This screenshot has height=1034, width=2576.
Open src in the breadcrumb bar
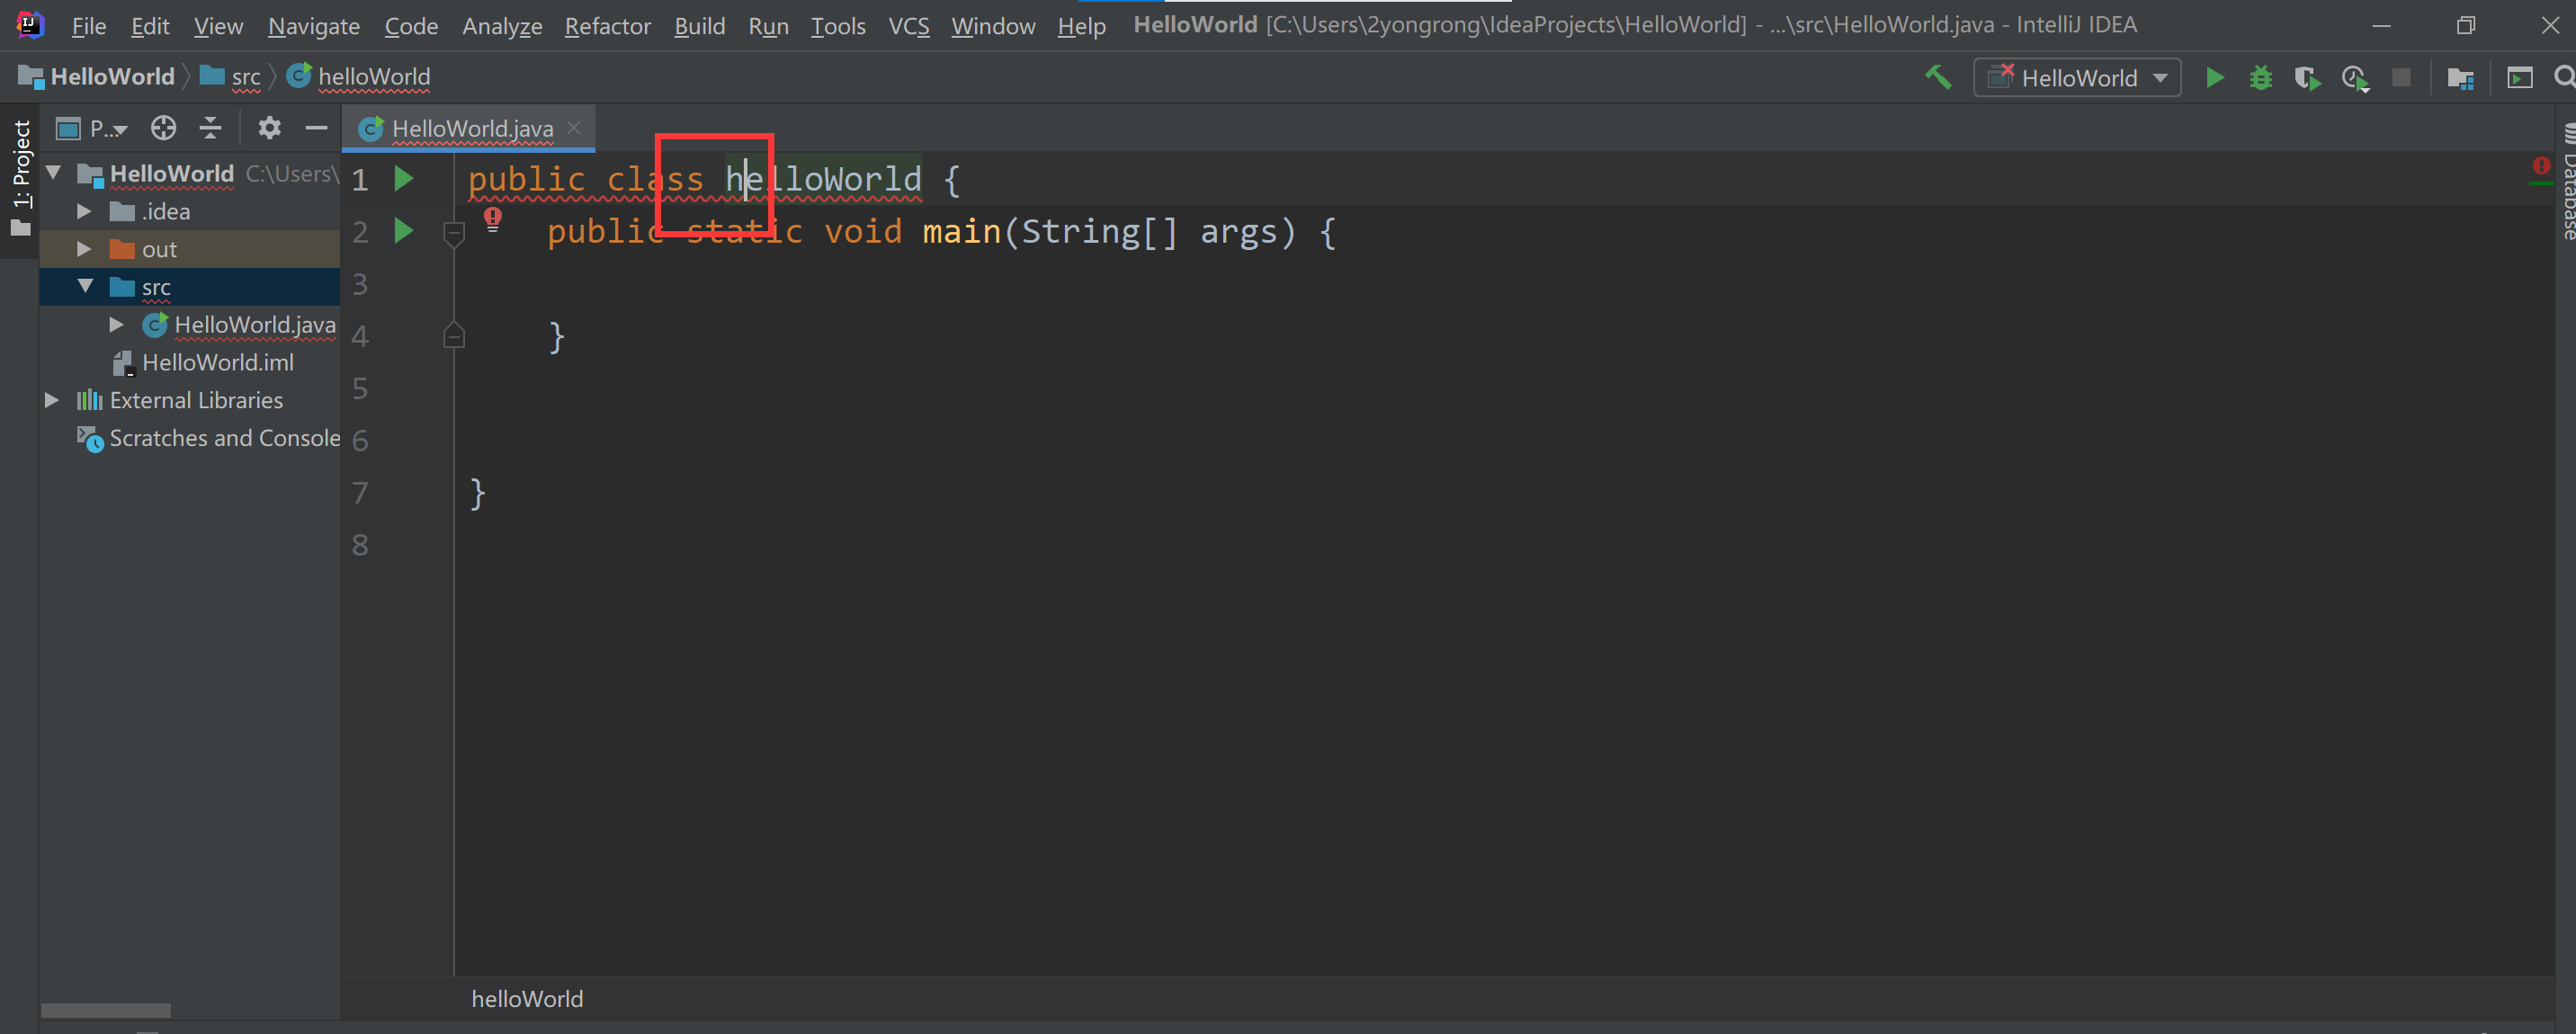(243, 76)
